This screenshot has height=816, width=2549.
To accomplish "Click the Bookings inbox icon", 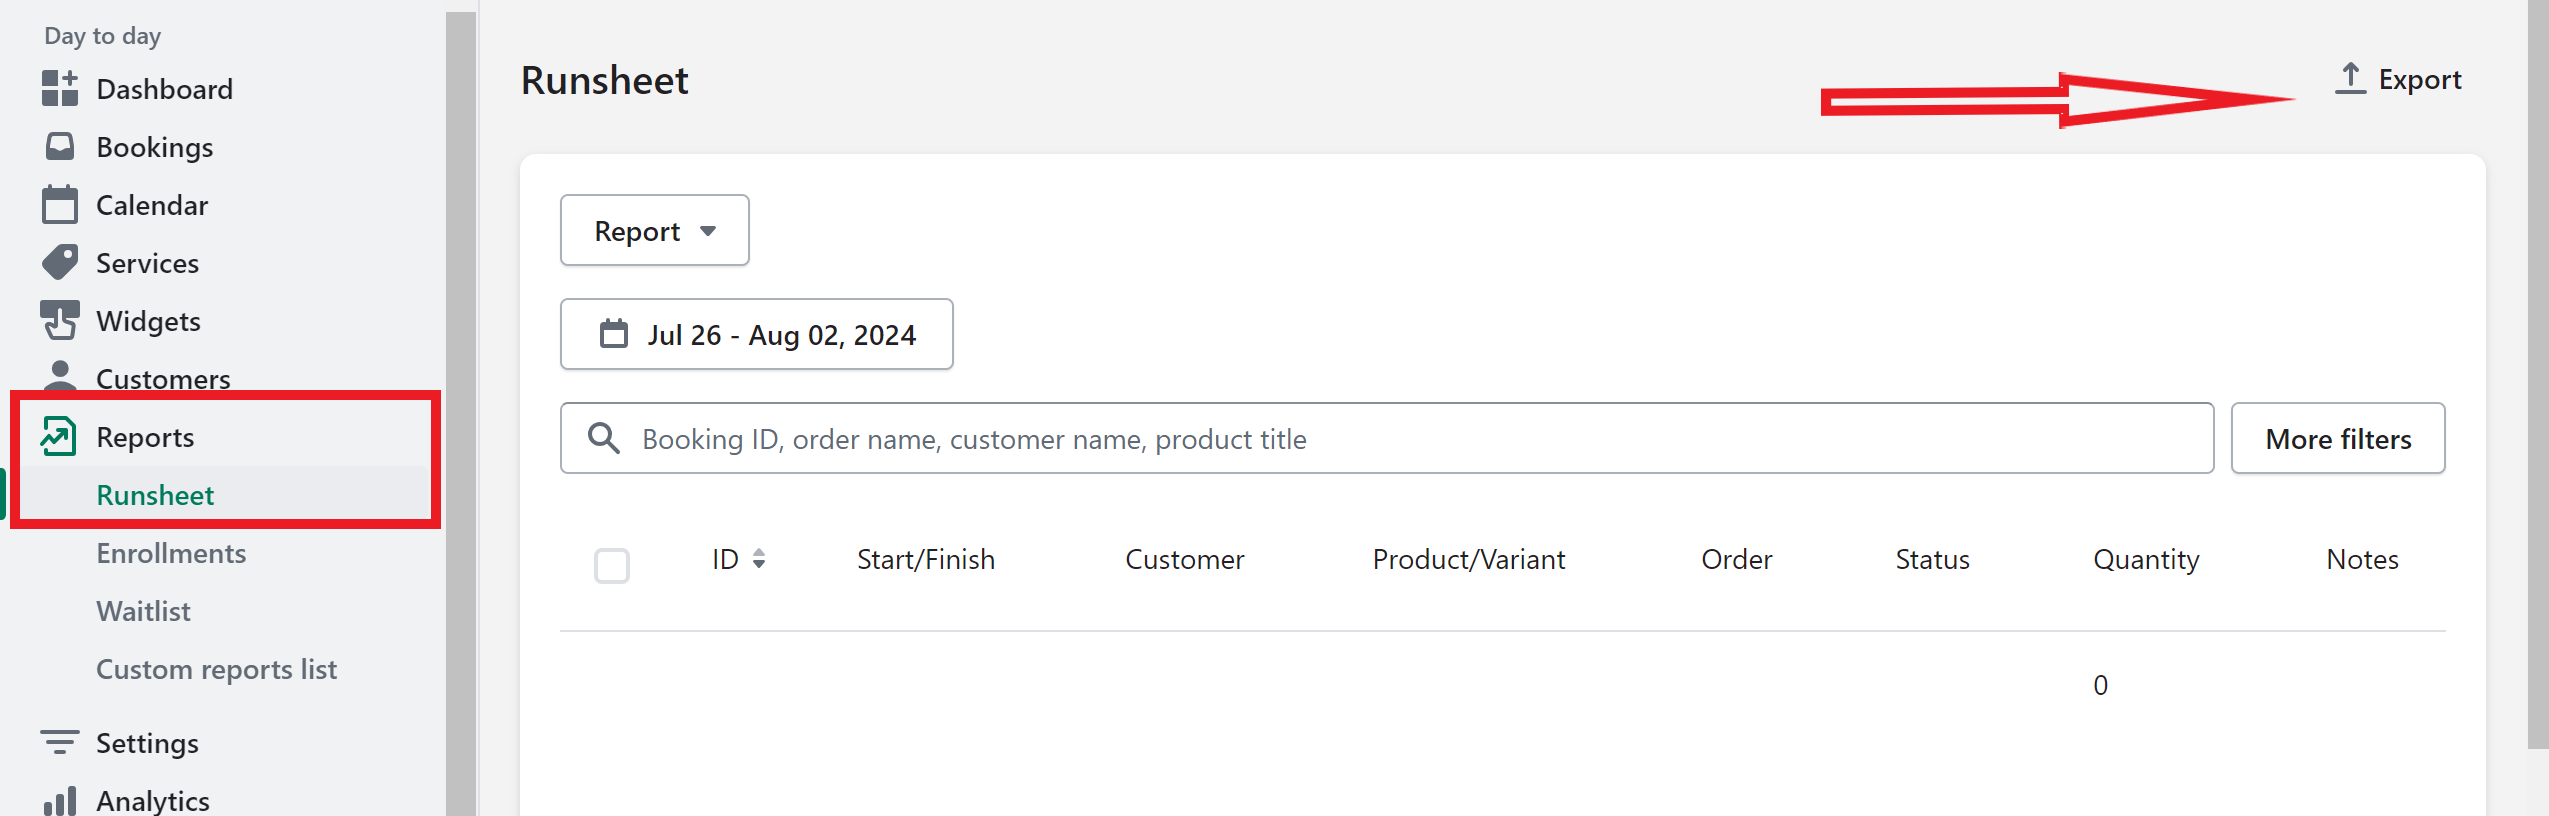I will pos(60,146).
